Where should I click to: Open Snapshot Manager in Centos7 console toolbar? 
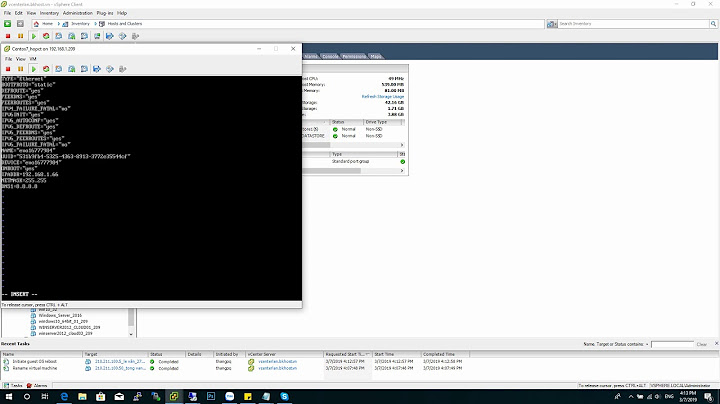click(x=84, y=69)
